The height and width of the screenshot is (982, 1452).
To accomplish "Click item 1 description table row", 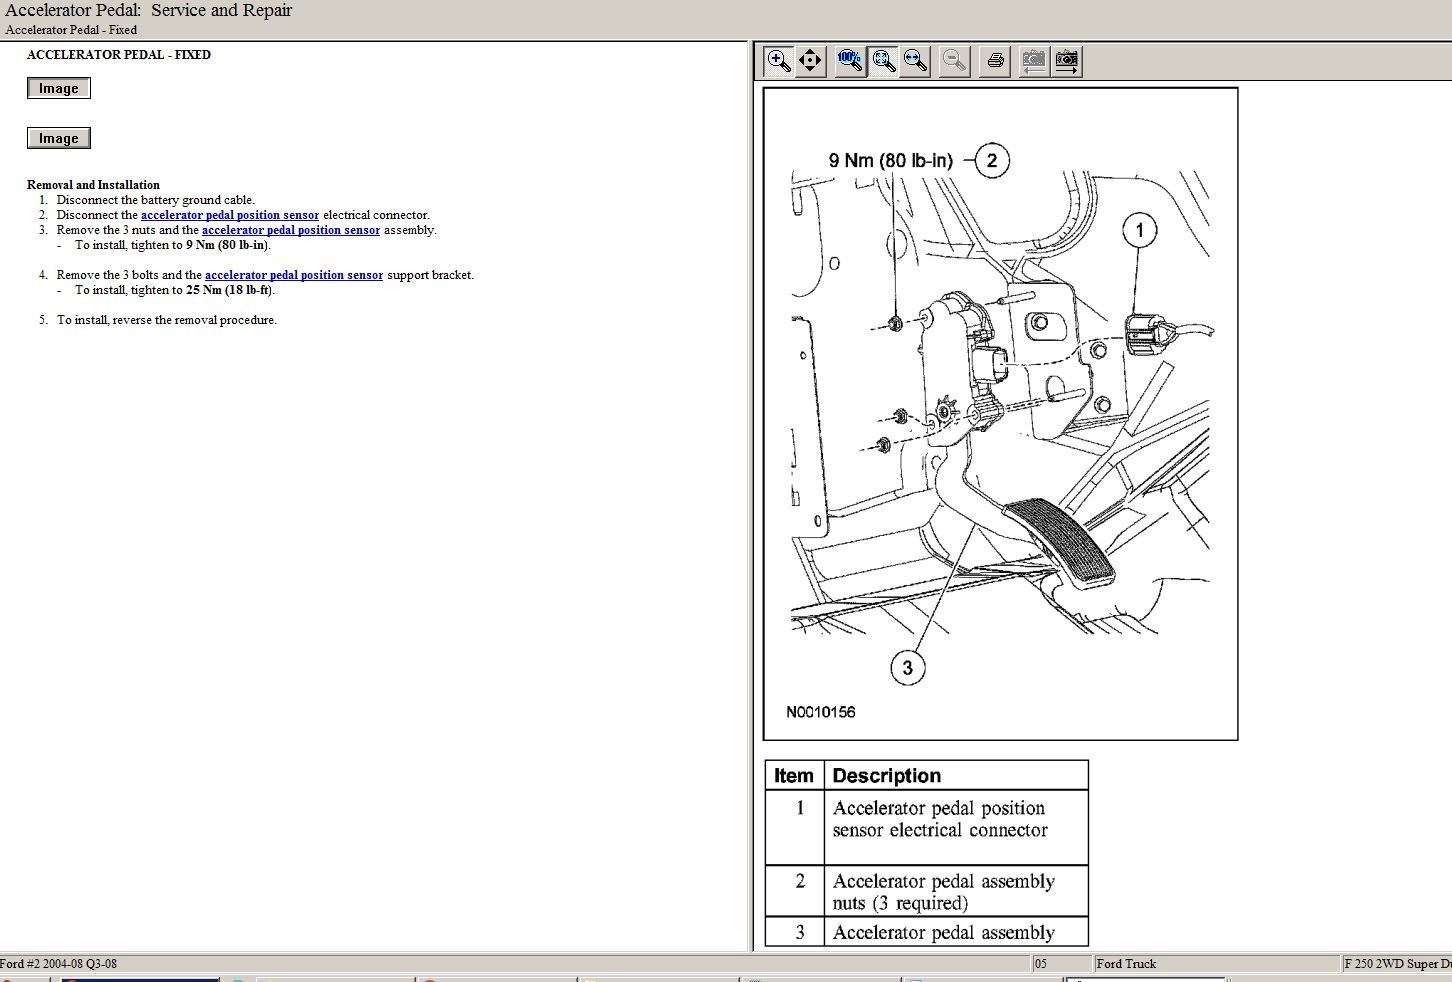I will click(x=926, y=827).
